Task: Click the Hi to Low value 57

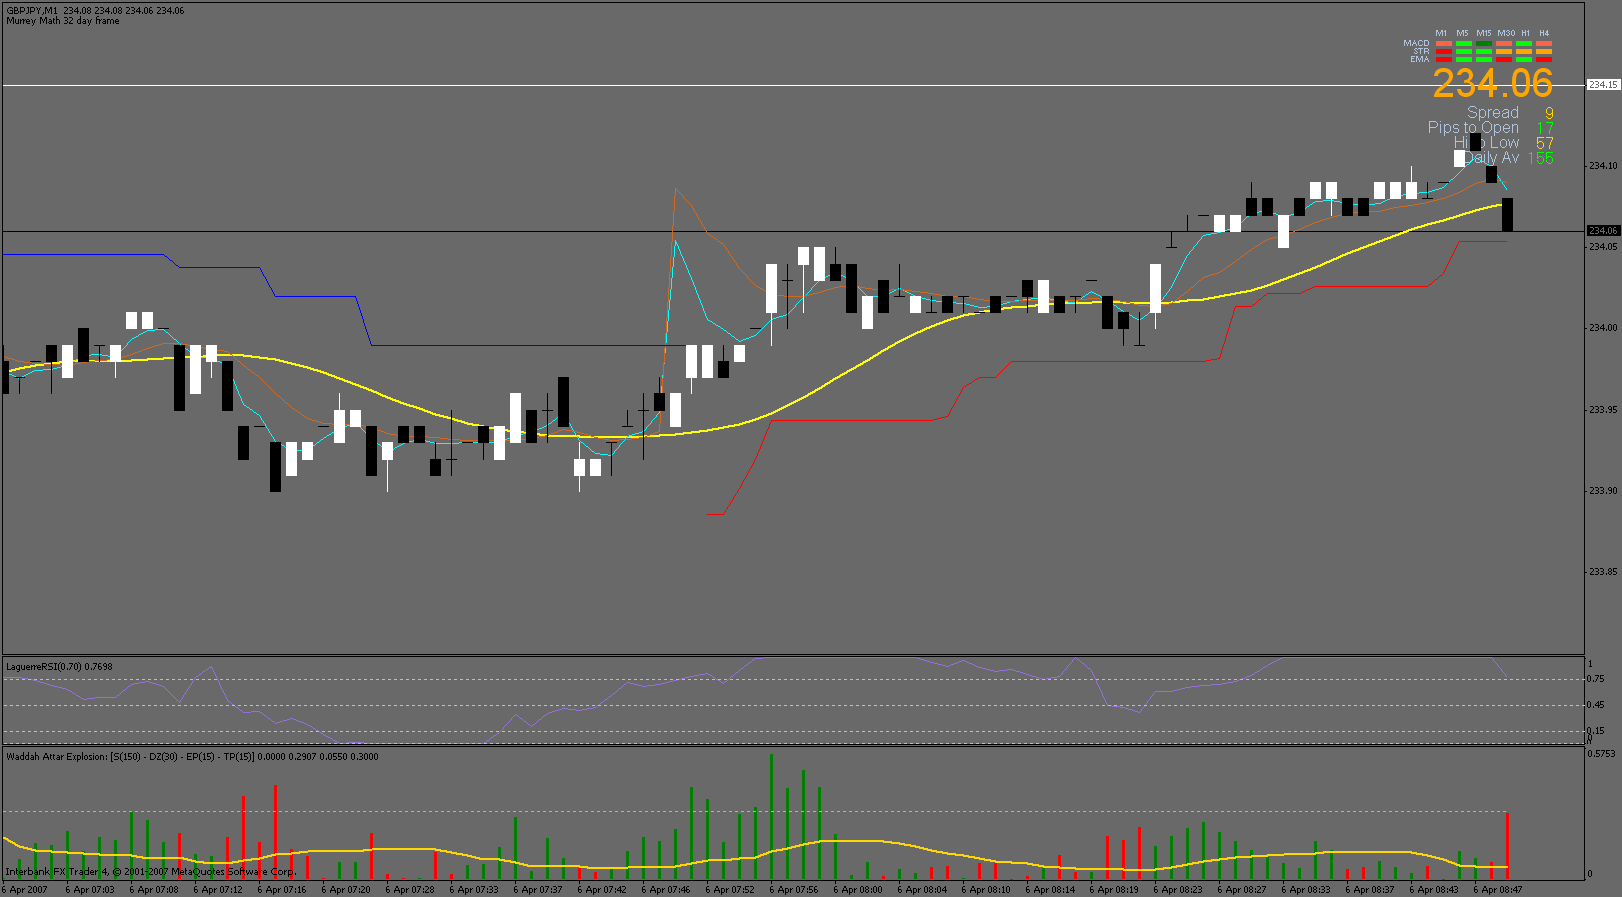Action: click(x=1545, y=143)
